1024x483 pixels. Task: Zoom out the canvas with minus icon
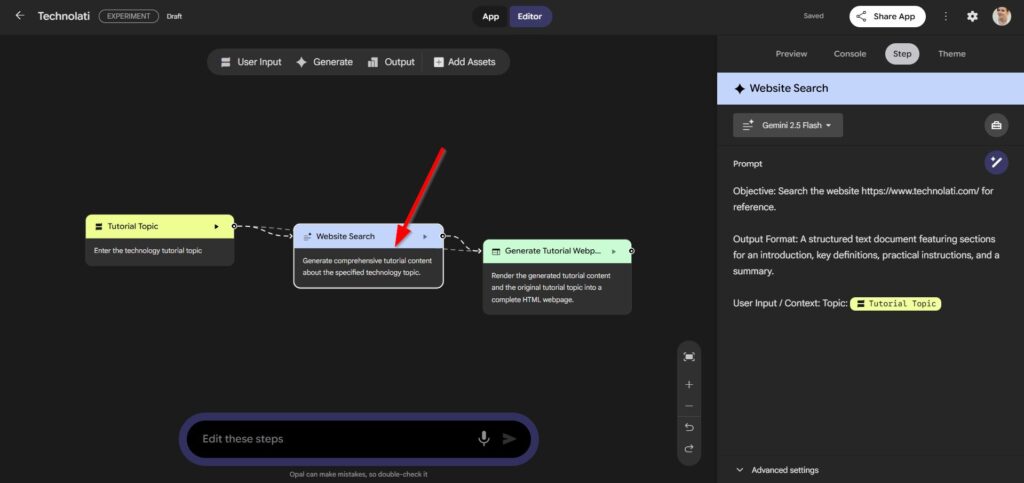(x=689, y=406)
